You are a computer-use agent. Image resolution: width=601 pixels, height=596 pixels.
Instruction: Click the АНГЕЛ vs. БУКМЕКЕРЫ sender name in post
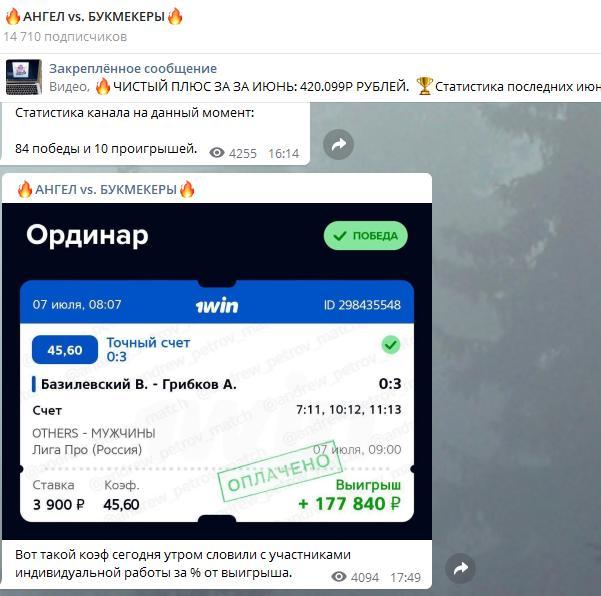[x=106, y=189]
